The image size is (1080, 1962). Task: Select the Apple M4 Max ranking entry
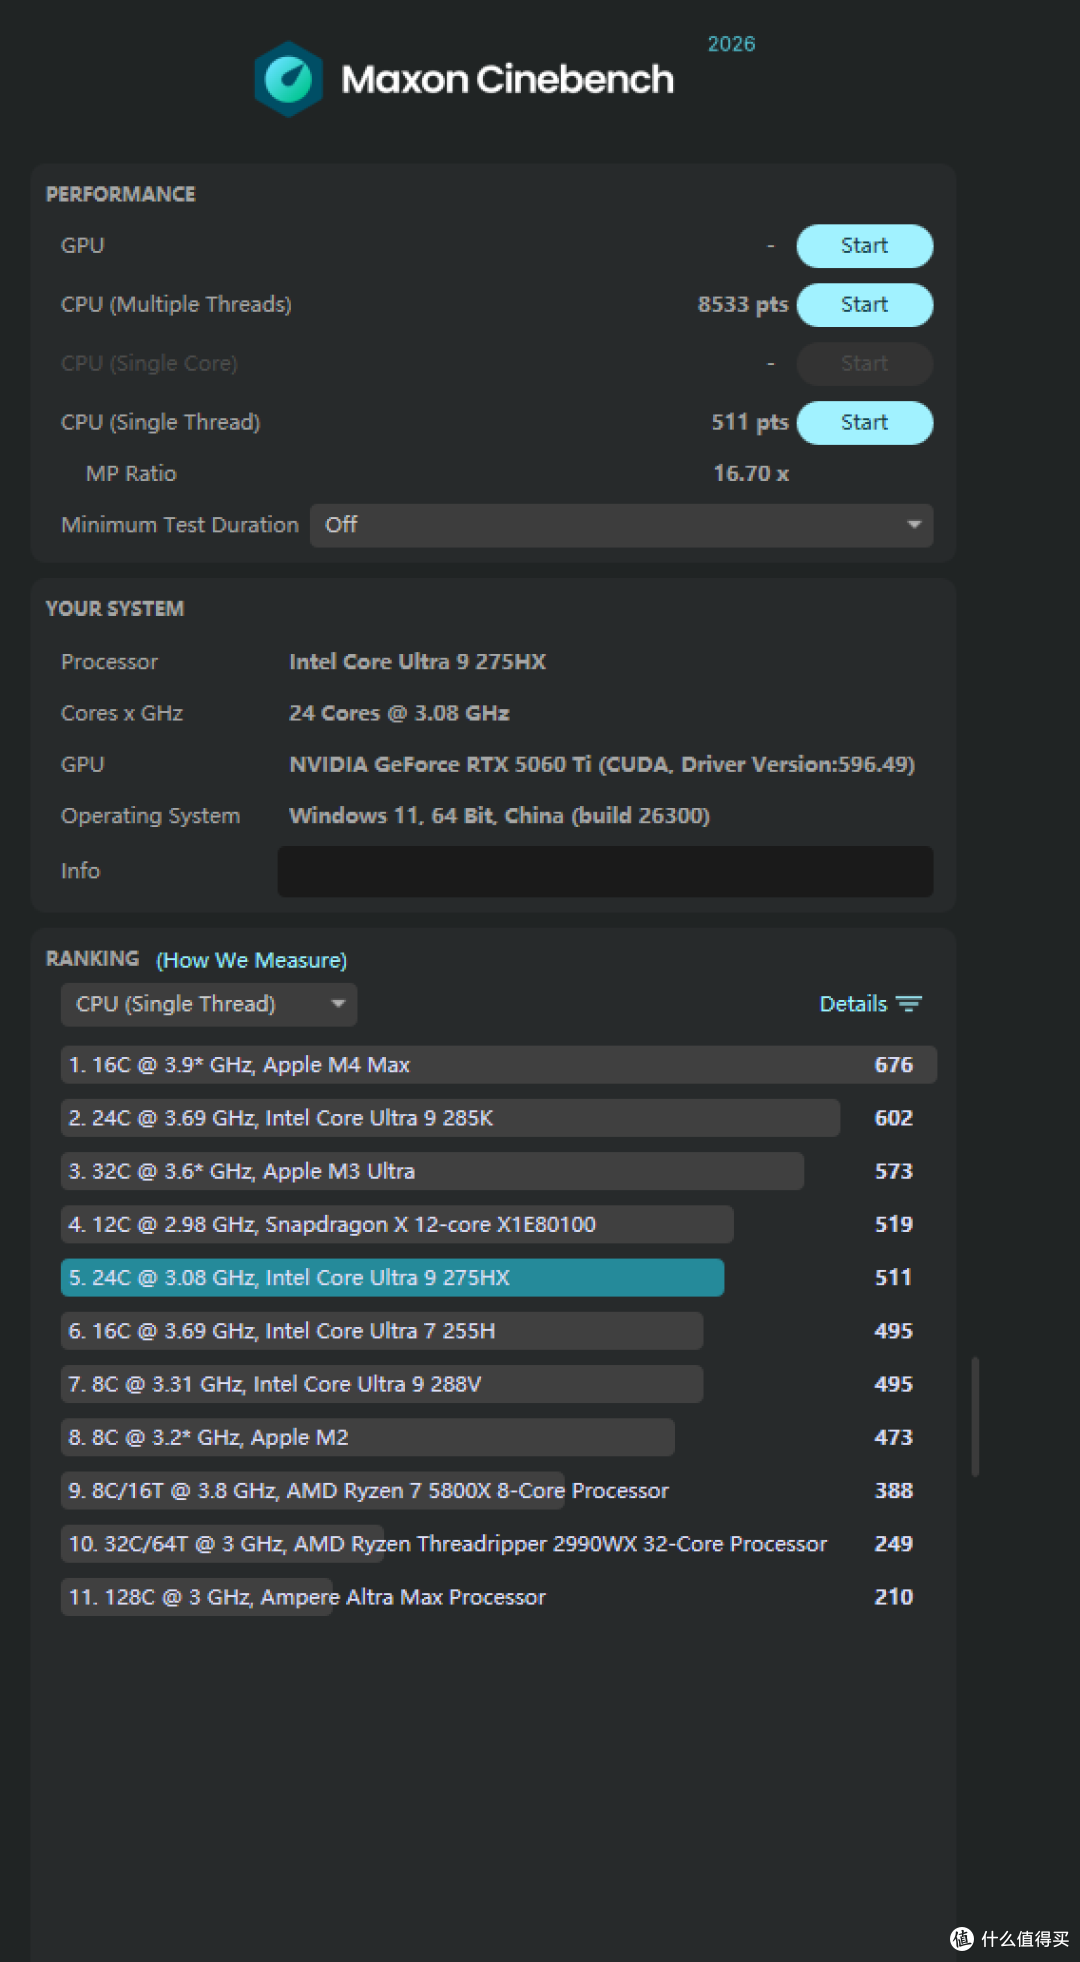pyautogui.click(x=498, y=1065)
